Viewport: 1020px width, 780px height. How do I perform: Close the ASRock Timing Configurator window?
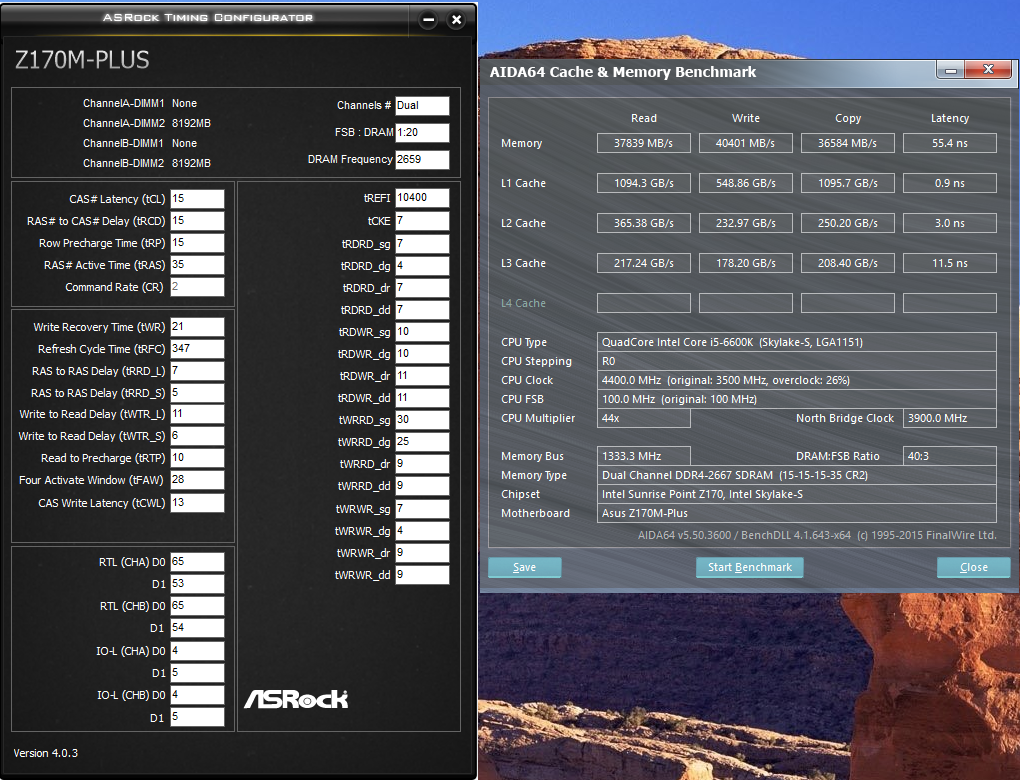coord(457,20)
